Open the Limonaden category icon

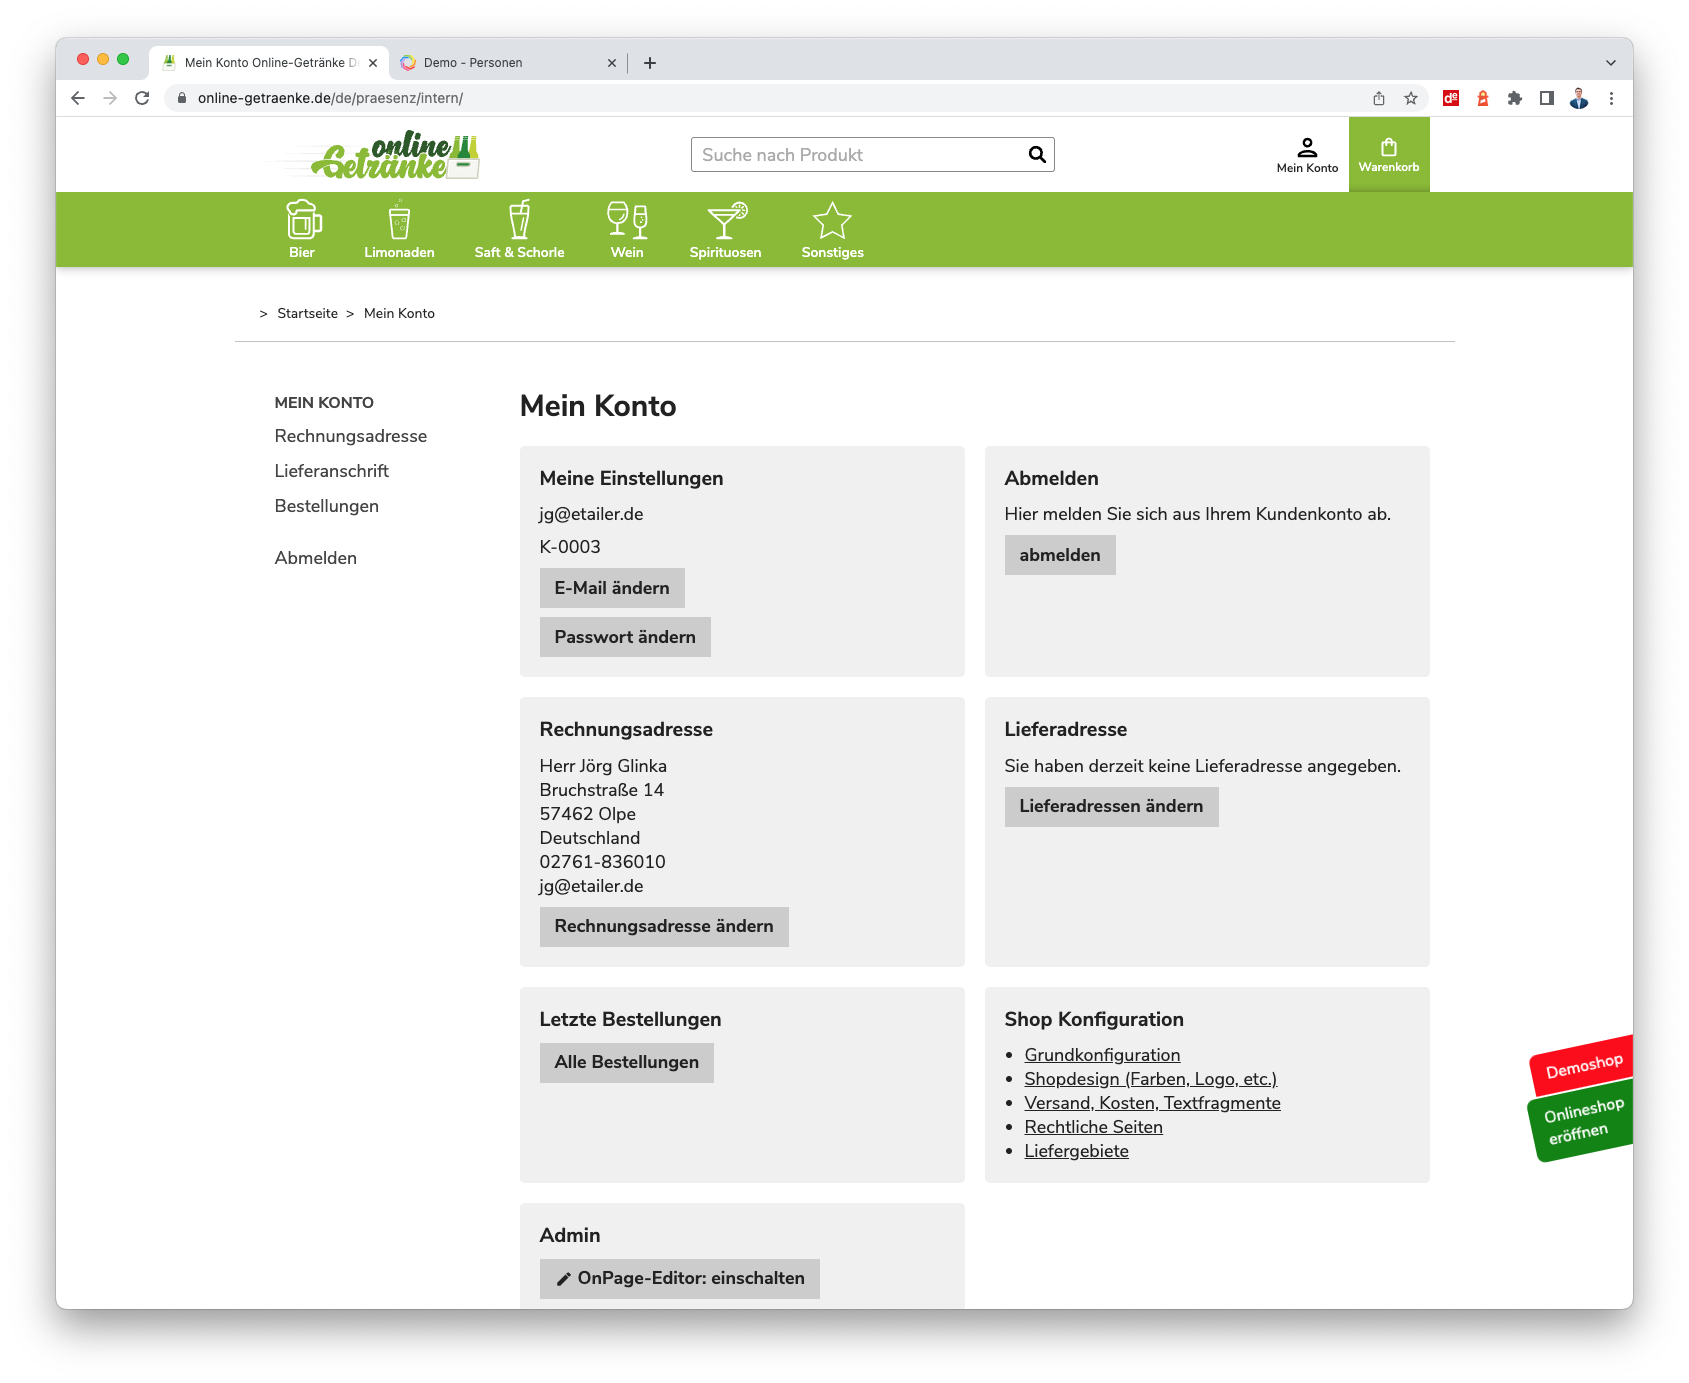point(399,221)
